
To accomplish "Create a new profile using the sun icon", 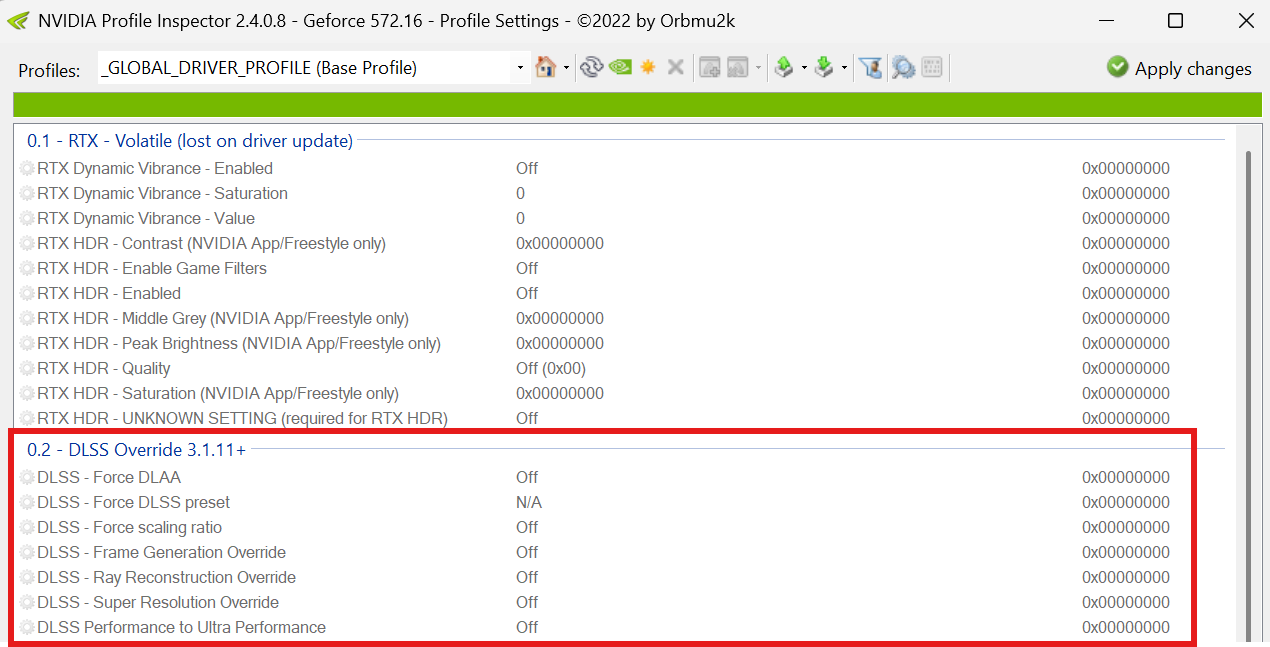I will tap(648, 67).
